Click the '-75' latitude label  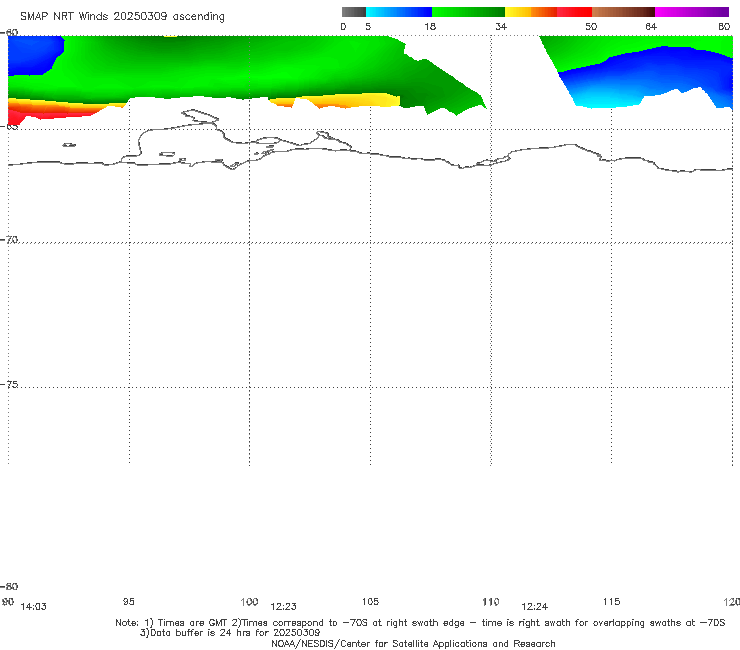click(x=9, y=384)
